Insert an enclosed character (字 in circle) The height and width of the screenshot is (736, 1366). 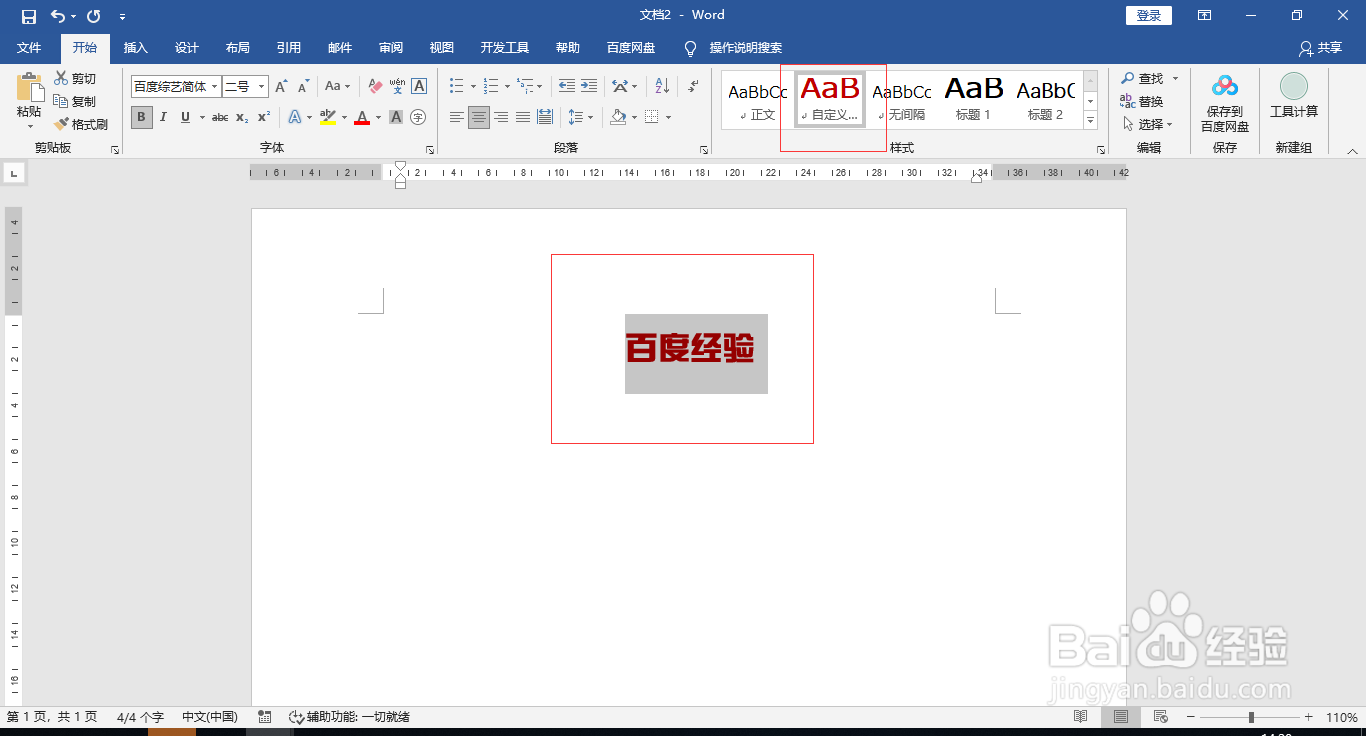click(418, 117)
